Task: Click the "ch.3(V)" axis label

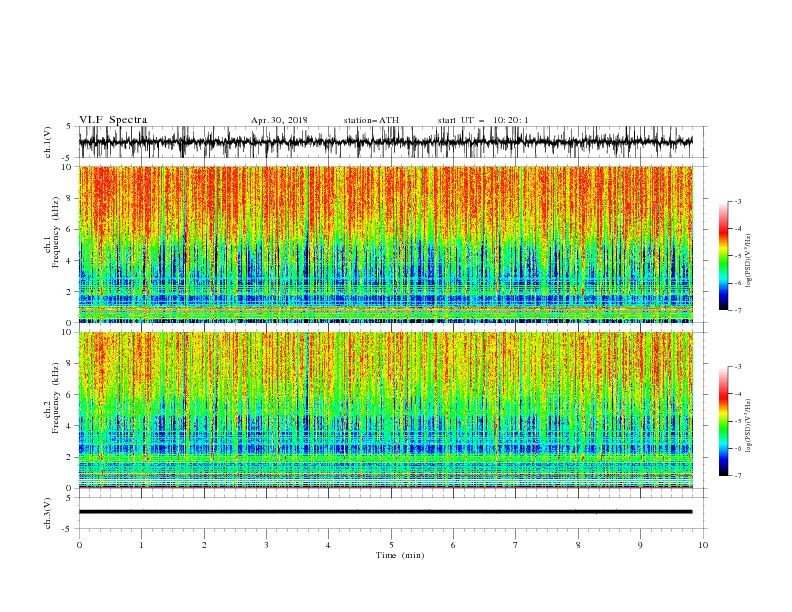Action: coord(48,513)
